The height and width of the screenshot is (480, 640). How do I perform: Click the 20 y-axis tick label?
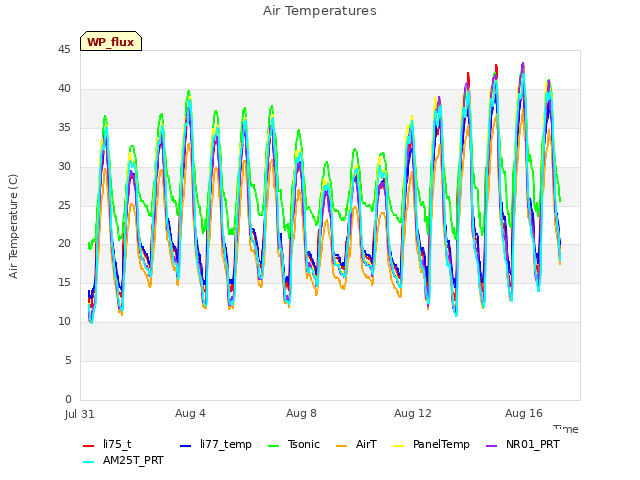tap(64, 244)
